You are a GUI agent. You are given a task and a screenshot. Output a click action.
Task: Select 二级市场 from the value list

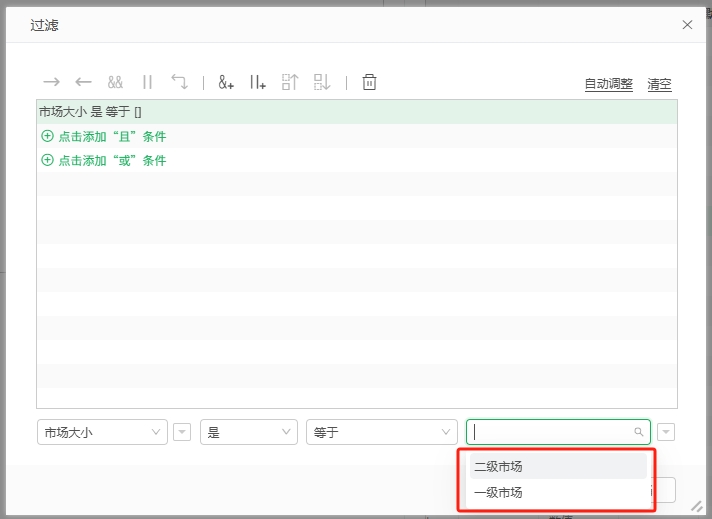[498, 467]
